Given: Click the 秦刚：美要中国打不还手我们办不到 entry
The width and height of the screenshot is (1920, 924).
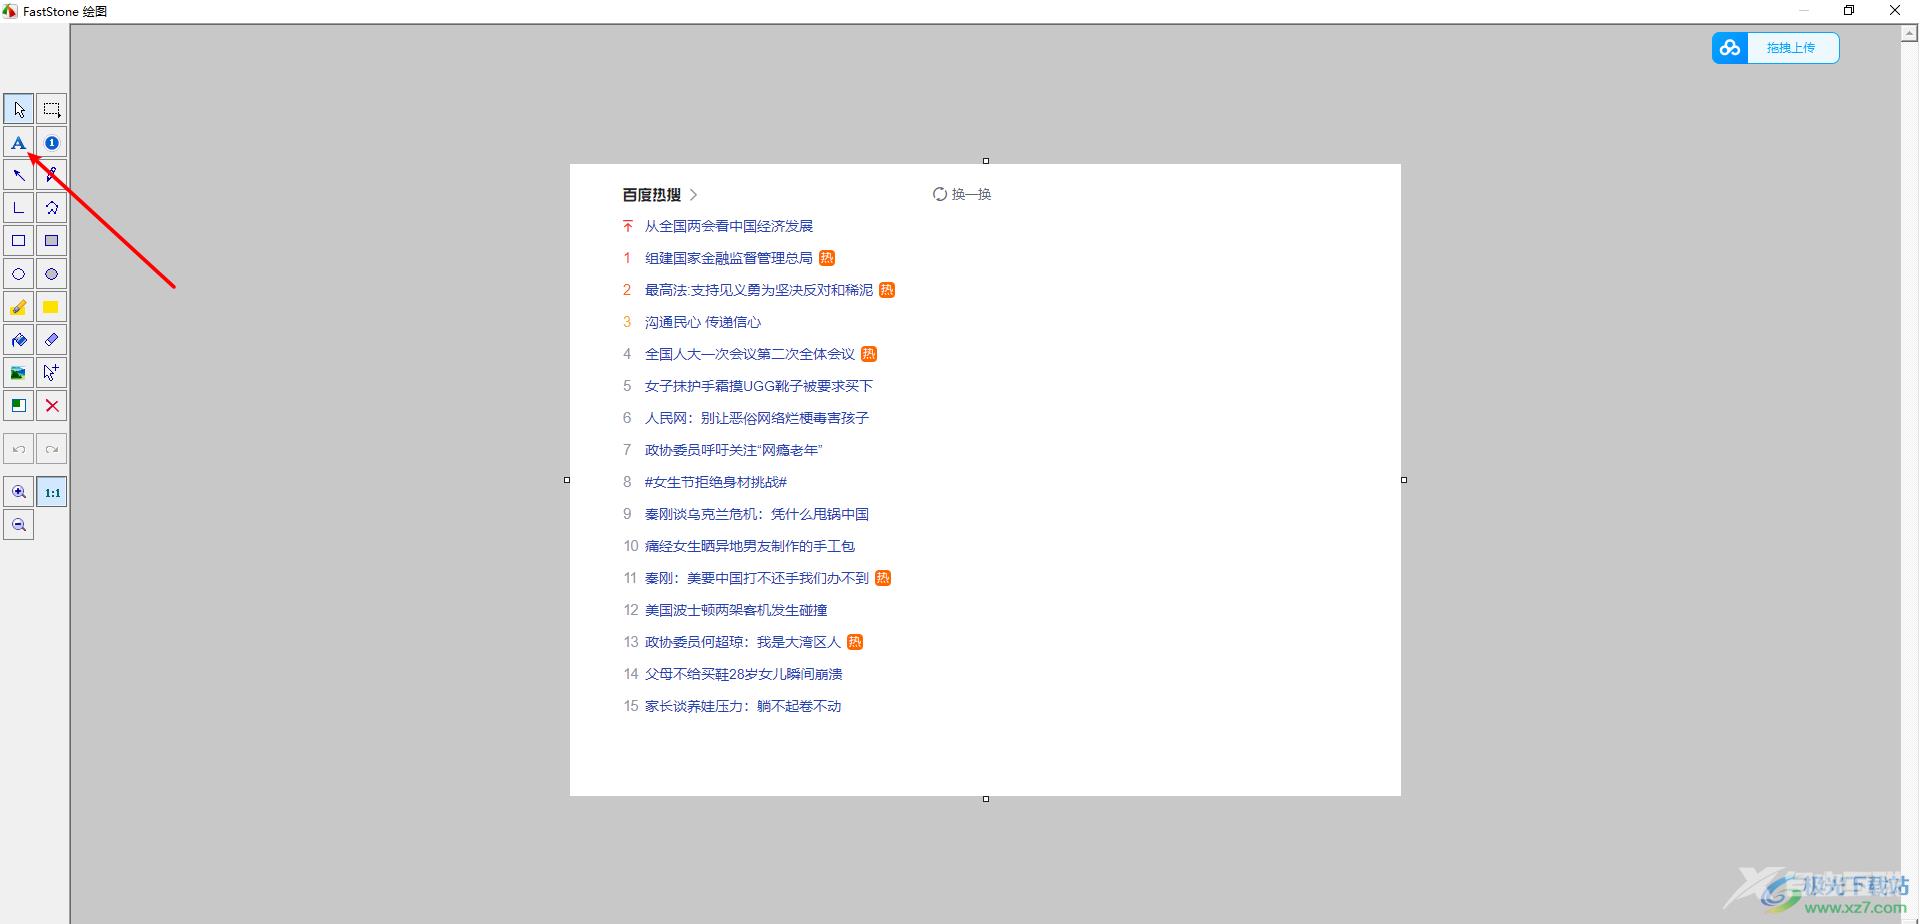Looking at the screenshot, I should coord(757,578).
